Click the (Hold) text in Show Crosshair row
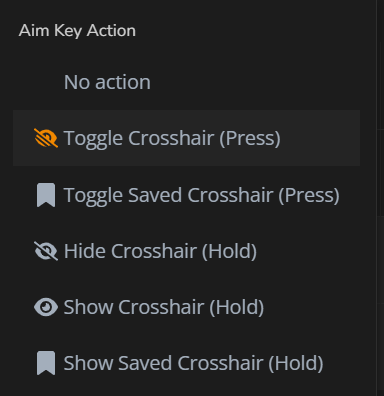Screen dimensions: 384x396 point(237,307)
